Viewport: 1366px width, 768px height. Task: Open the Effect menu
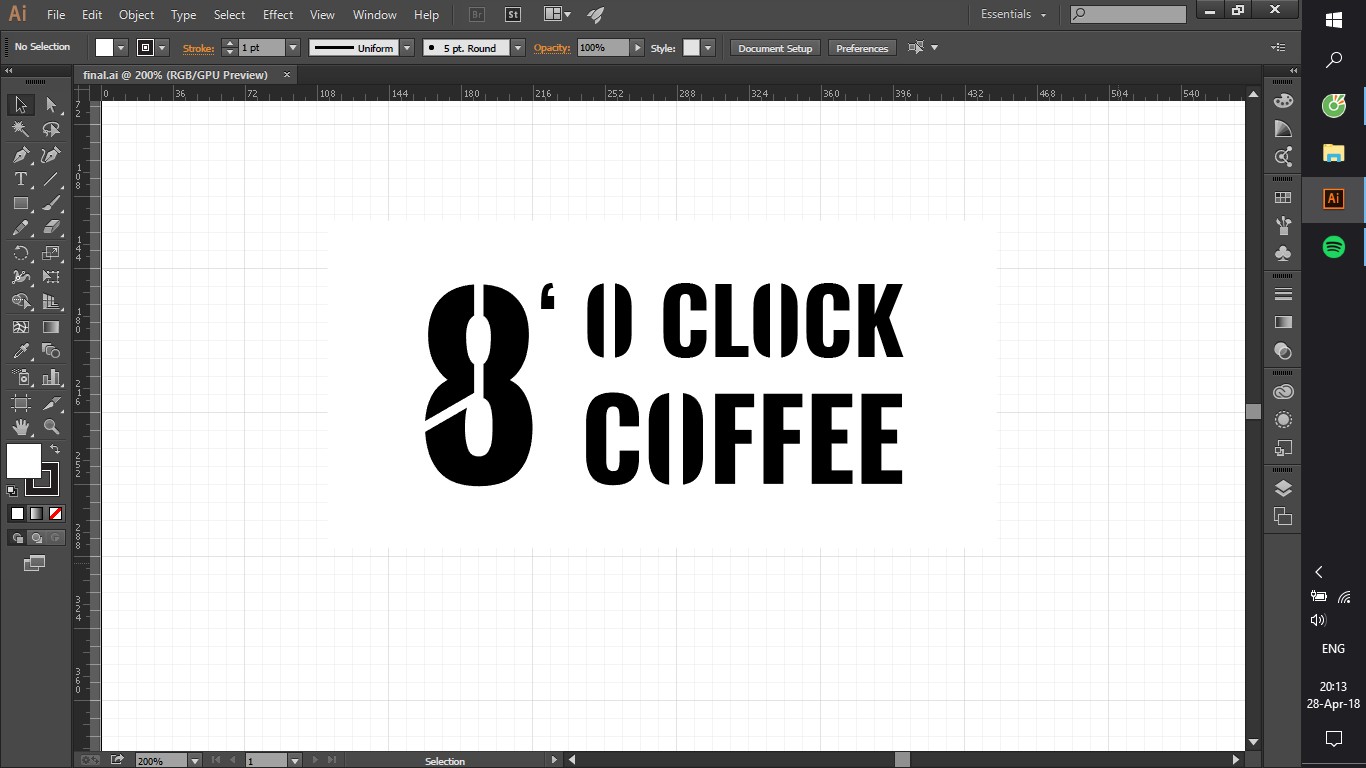(278, 15)
